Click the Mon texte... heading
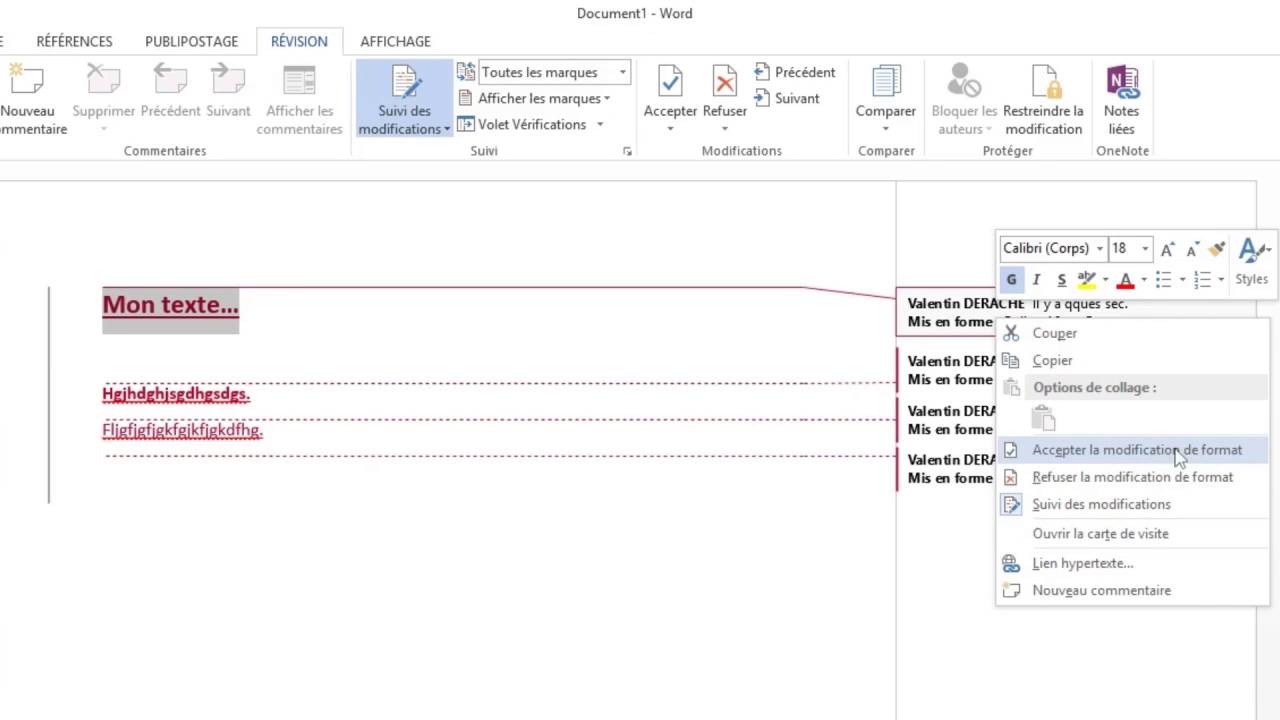The width and height of the screenshot is (1280, 720). 170,305
